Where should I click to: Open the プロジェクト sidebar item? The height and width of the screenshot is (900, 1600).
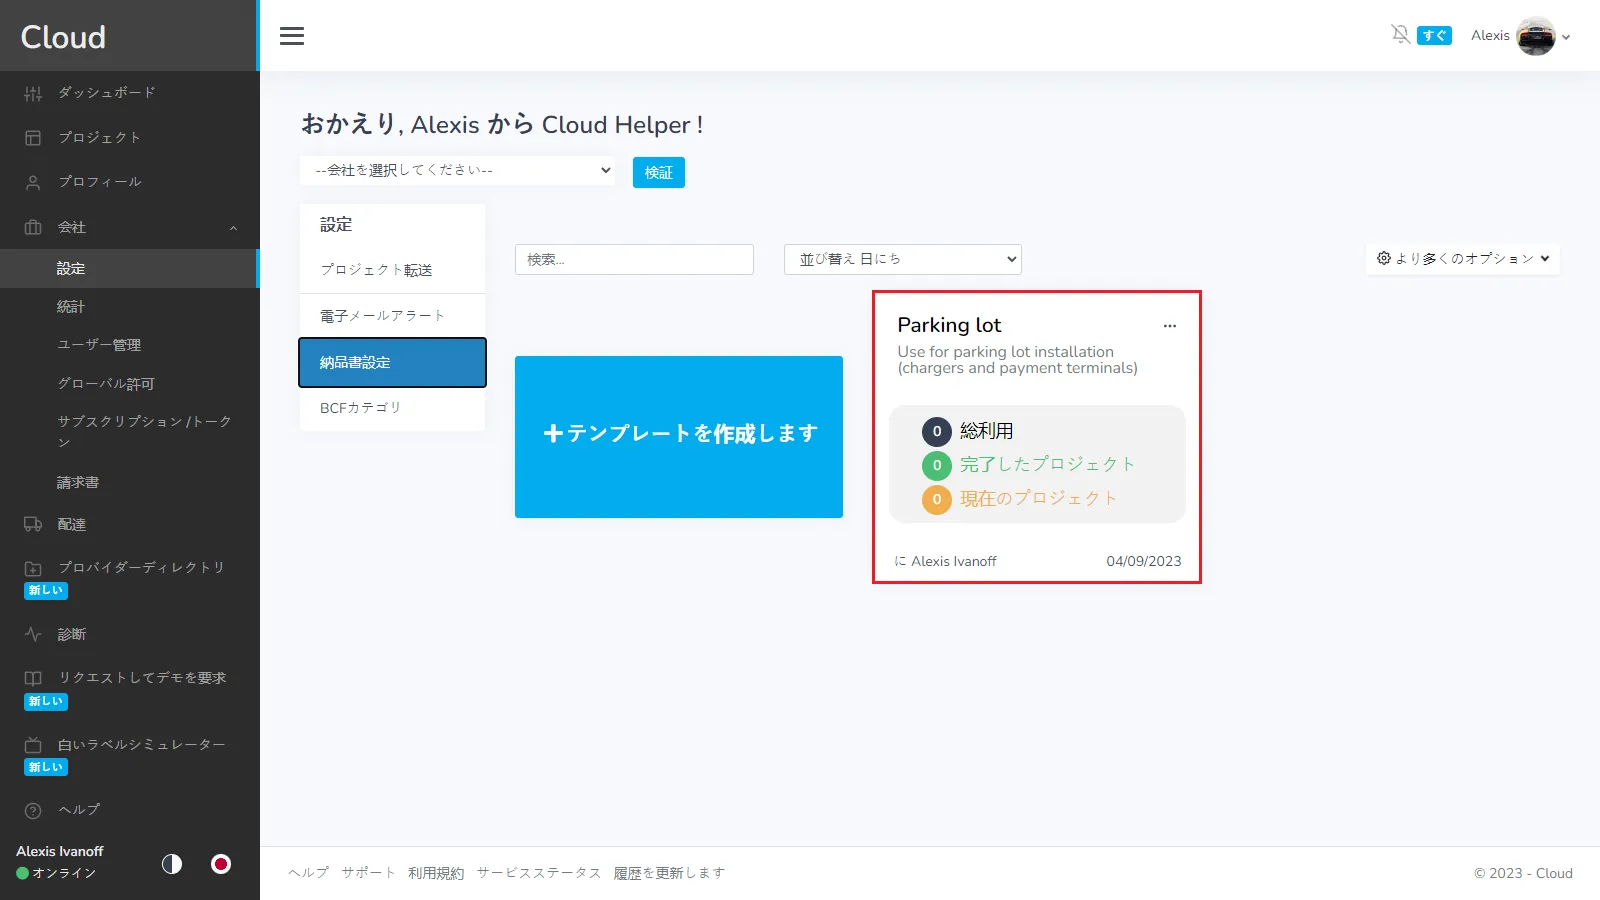[x=98, y=138]
